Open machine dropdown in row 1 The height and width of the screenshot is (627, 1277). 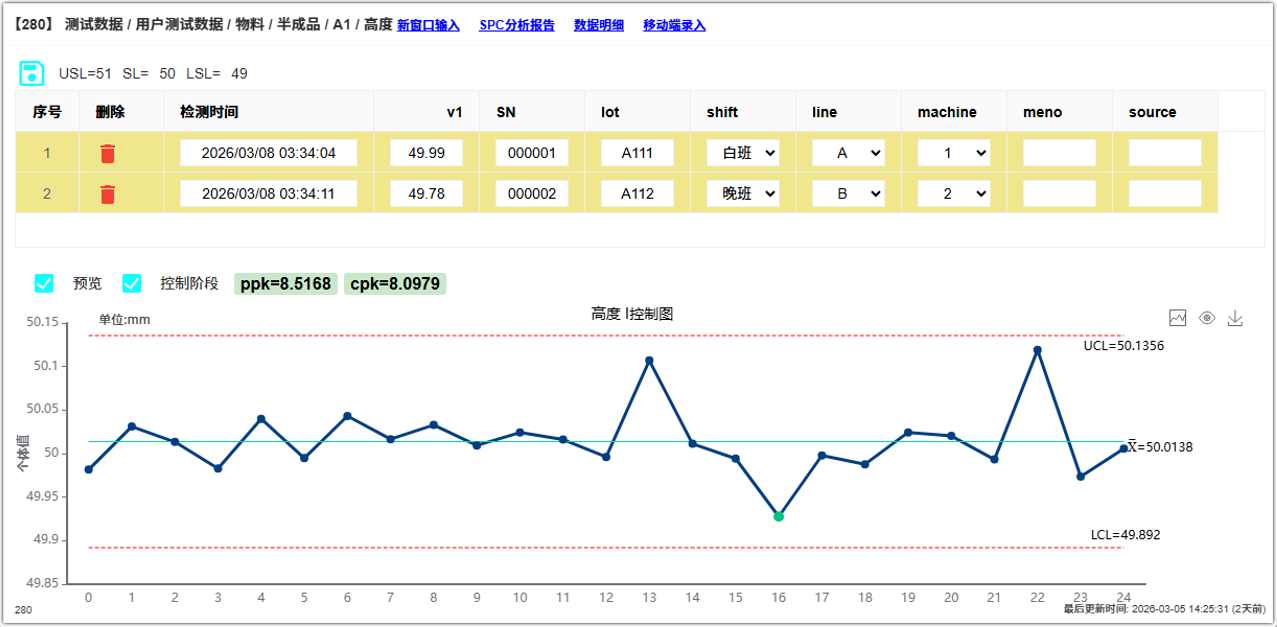(x=954, y=153)
